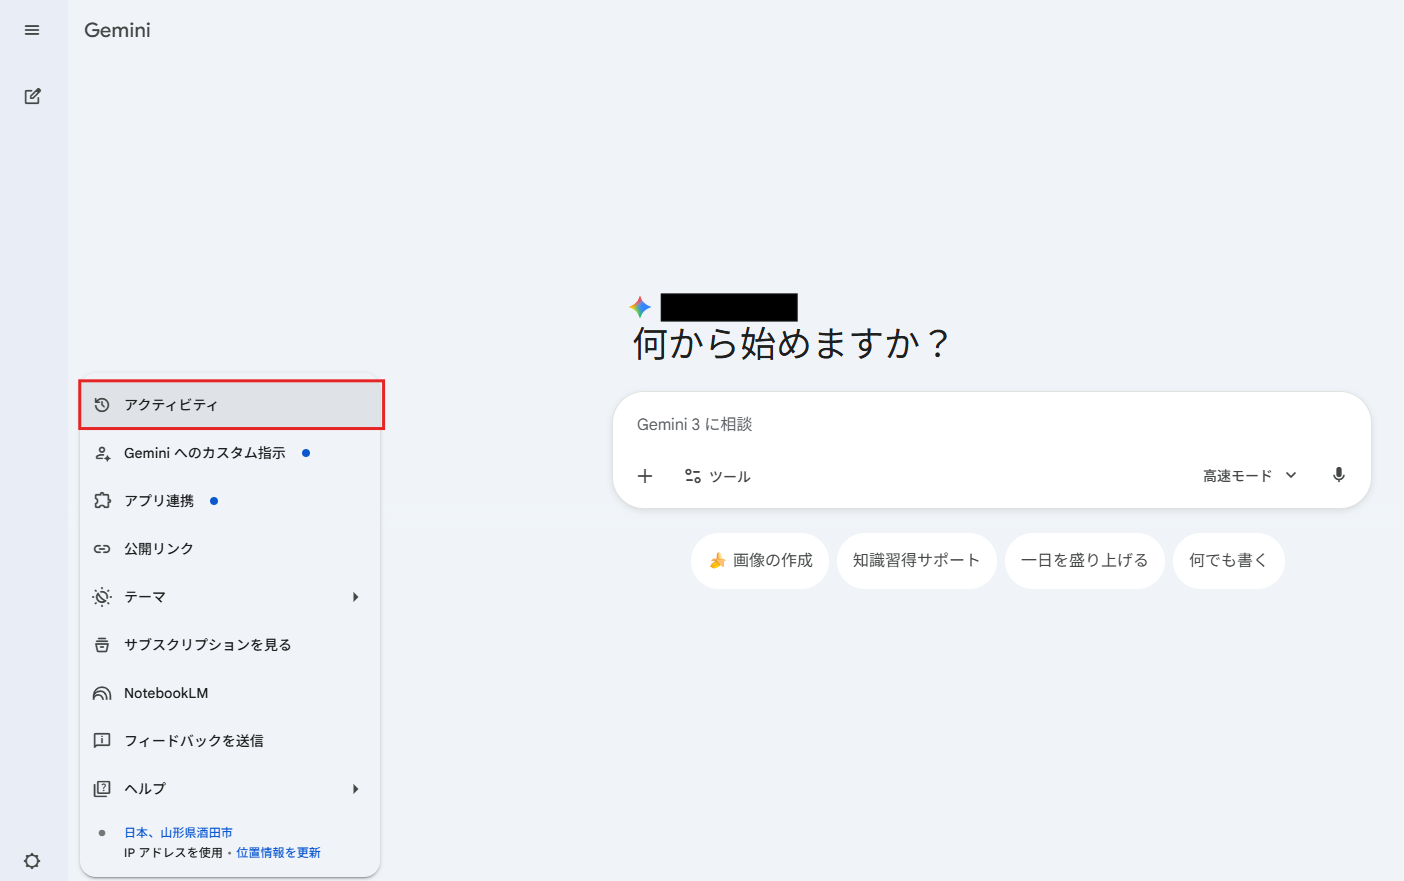Screen dimensions: 1404x881
Task: Open NotebookLM from the menu
Action: click(230, 693)
